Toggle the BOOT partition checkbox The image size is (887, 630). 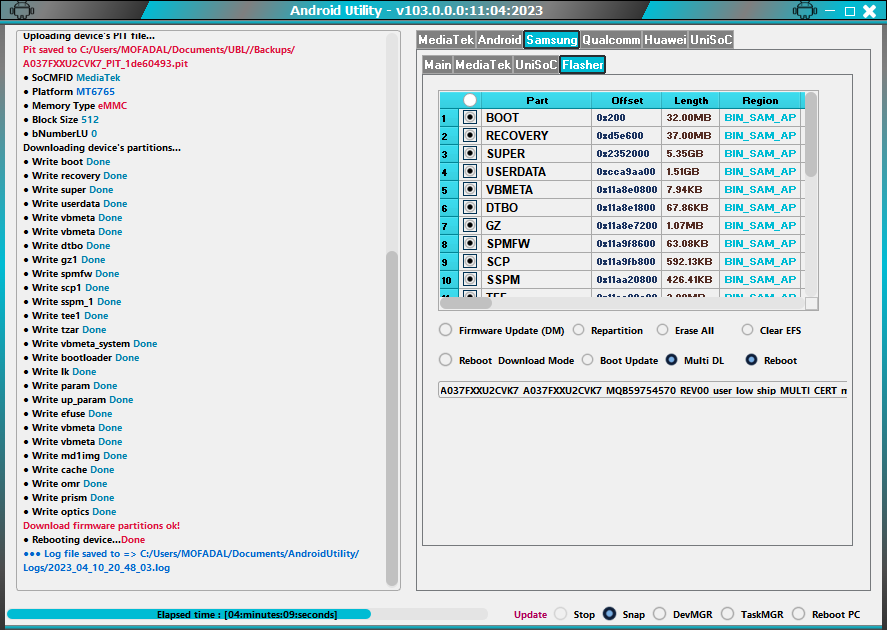click(x=470, y=117)
